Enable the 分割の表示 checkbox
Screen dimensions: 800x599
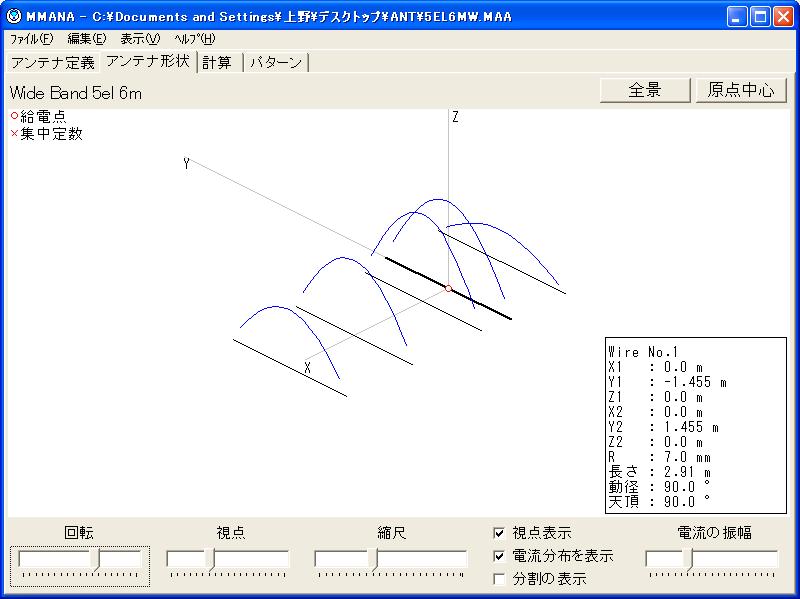(x=500, y=579)
